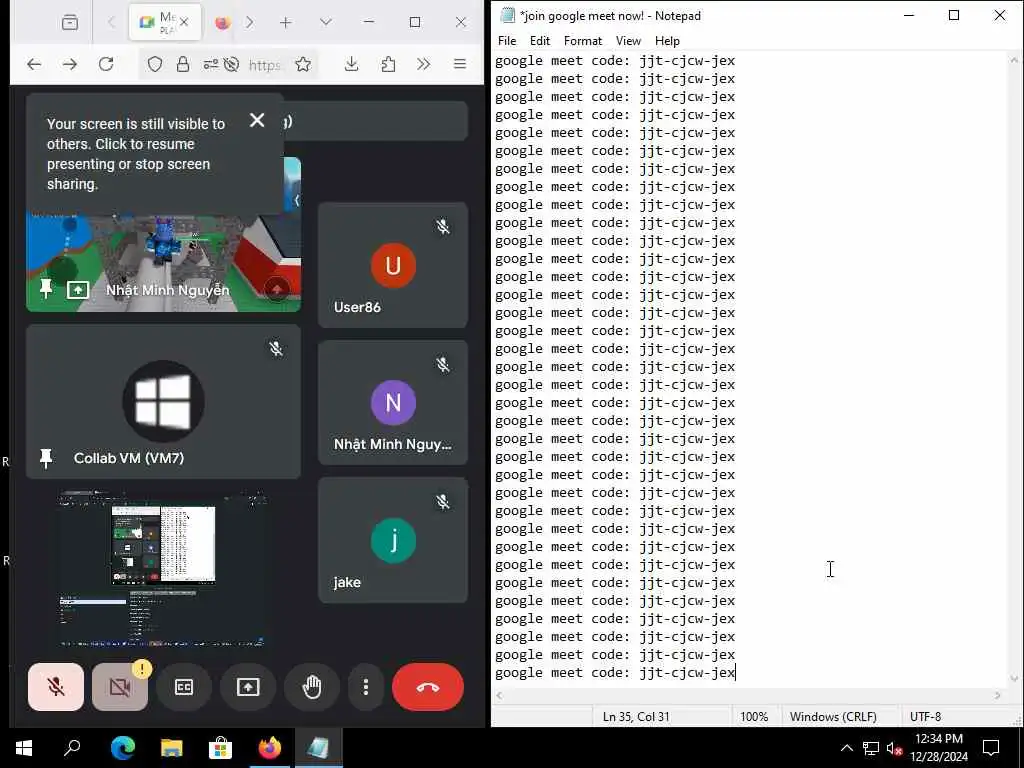Open Notepad Format menu
Screen dimensions: 1024x768
(583, 40)
